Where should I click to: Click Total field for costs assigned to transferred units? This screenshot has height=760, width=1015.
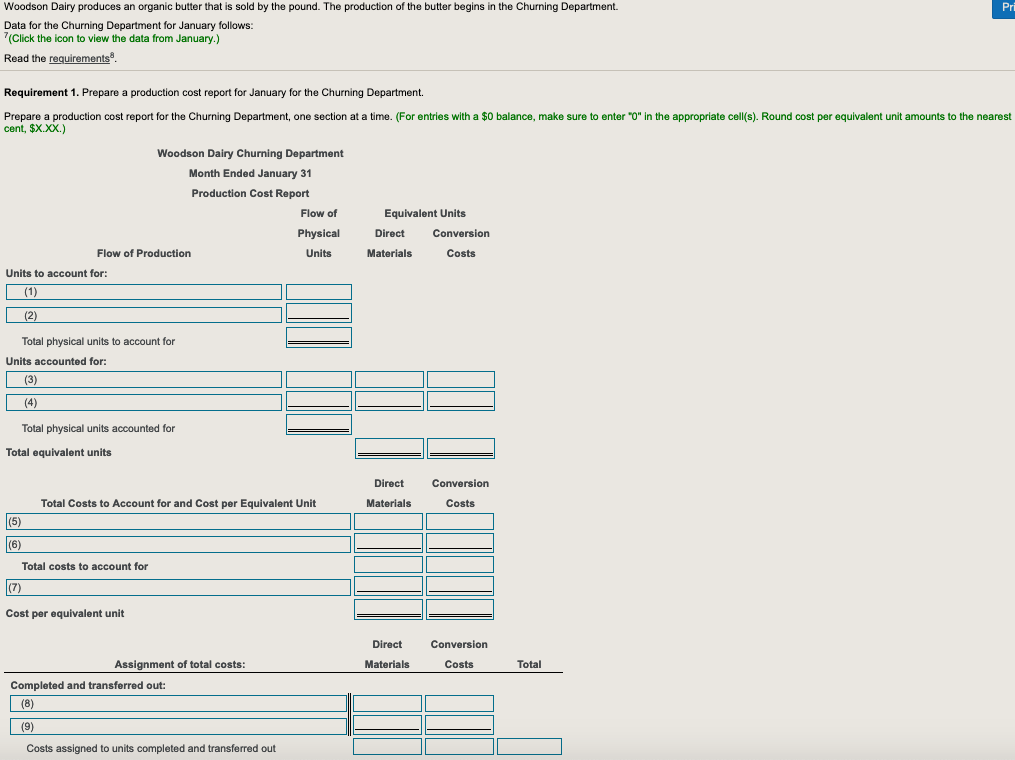coord(529,746)
